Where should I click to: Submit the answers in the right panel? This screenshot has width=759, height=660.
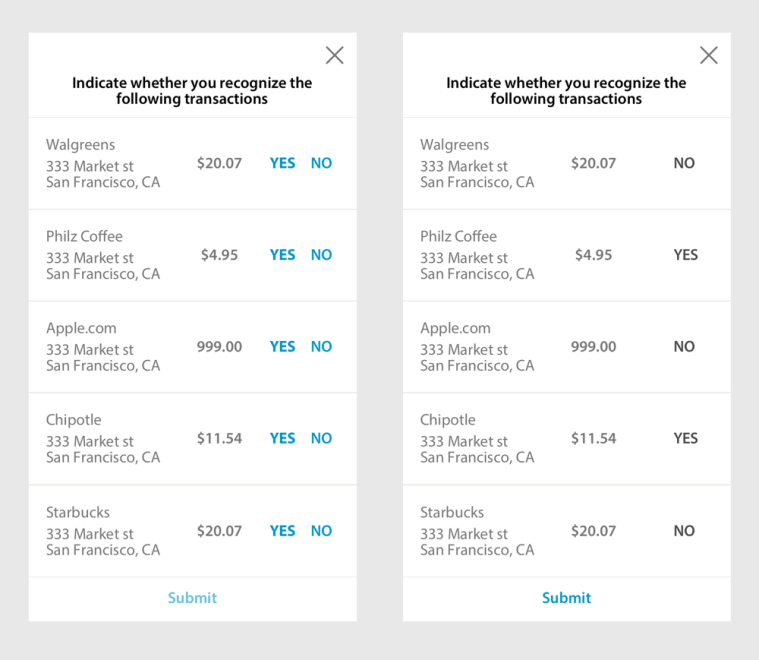point(566,598)
